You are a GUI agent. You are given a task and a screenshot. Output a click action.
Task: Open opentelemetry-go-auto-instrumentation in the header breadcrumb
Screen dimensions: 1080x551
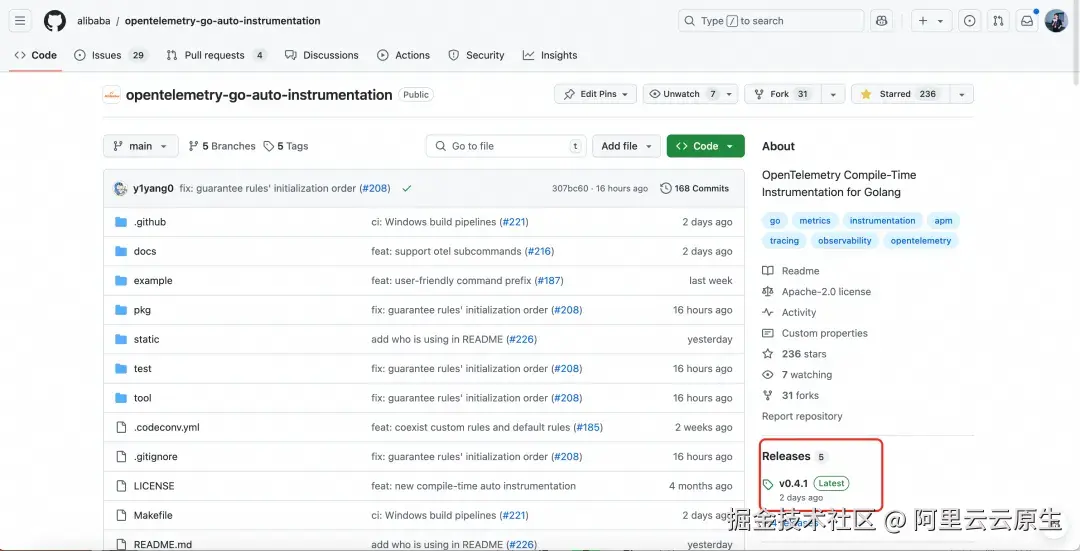point(222,21)
